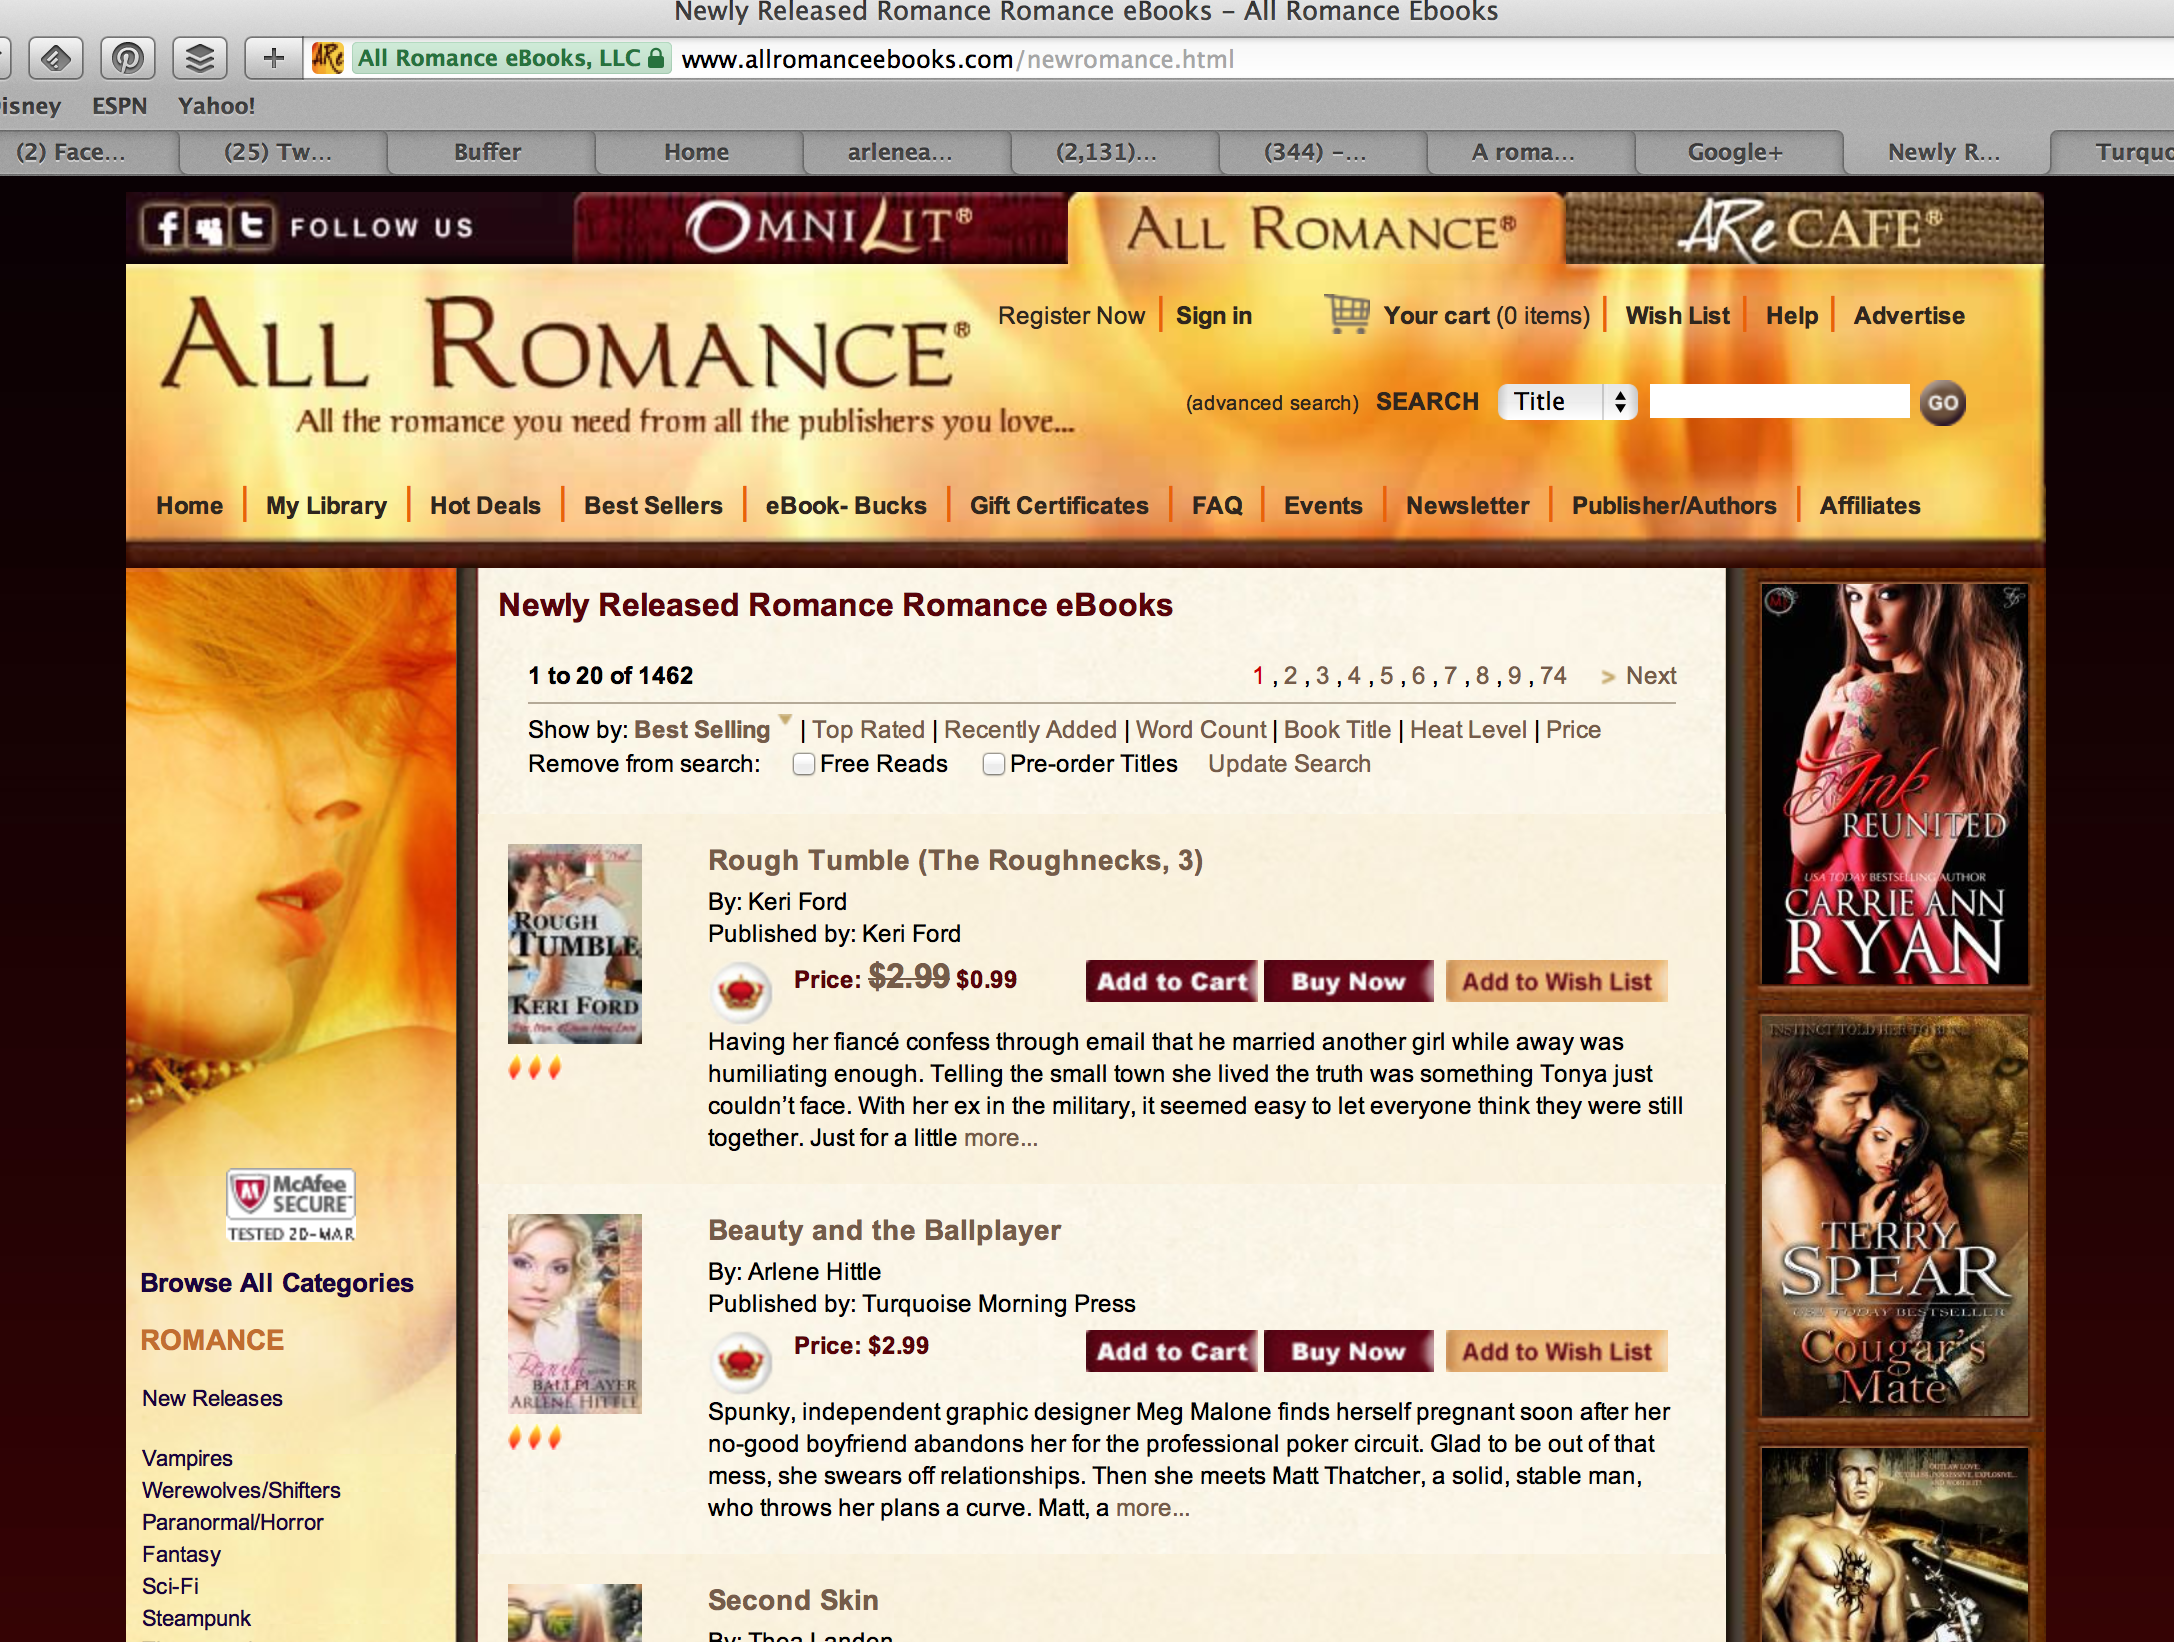Open the Best Sellers menu item
The height and width of the screenshot is (1642, 2174).
(x=653, y=505)
